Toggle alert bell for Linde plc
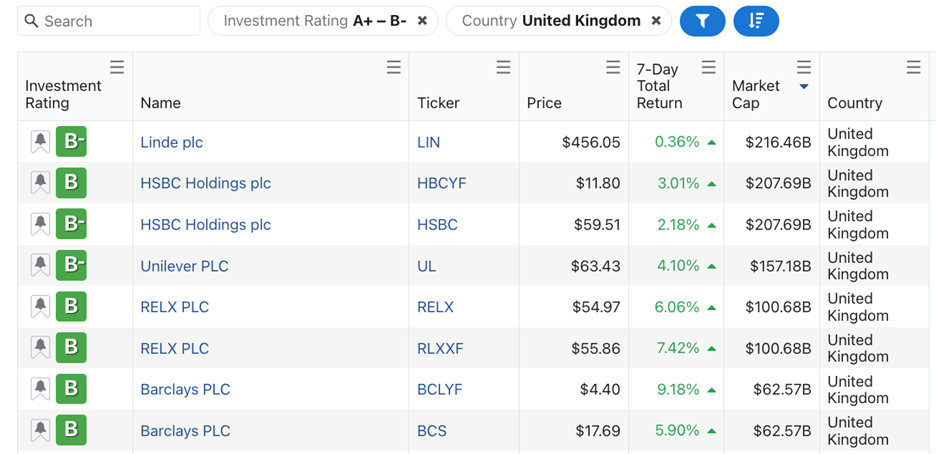The width and height of the screenshot is (936, 454). click(41, 142)
